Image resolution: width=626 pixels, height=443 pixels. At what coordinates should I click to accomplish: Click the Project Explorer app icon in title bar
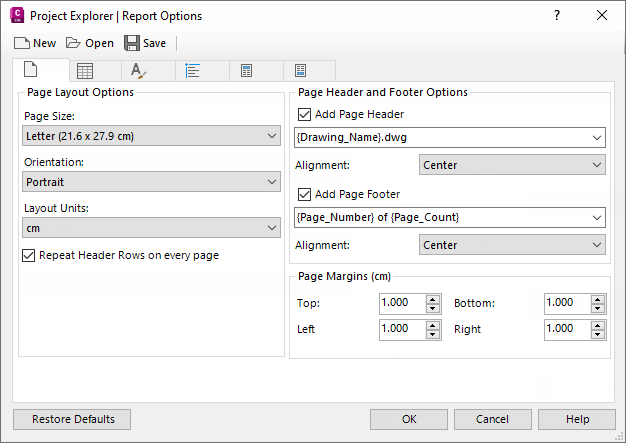pyautogui.click(x=16, y=15)
